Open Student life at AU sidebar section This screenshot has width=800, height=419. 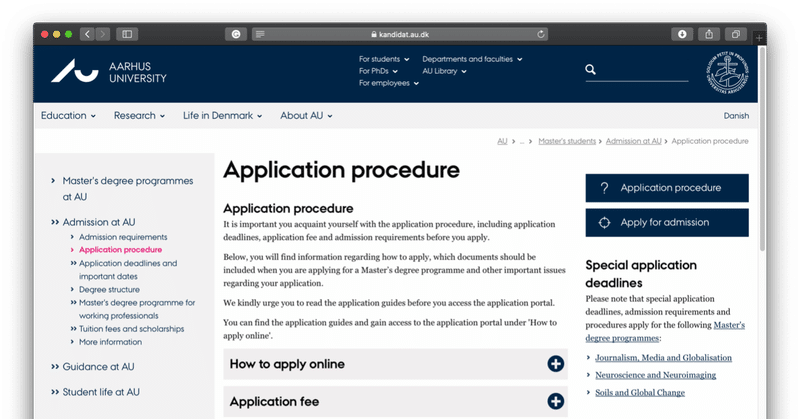point(101,392)
